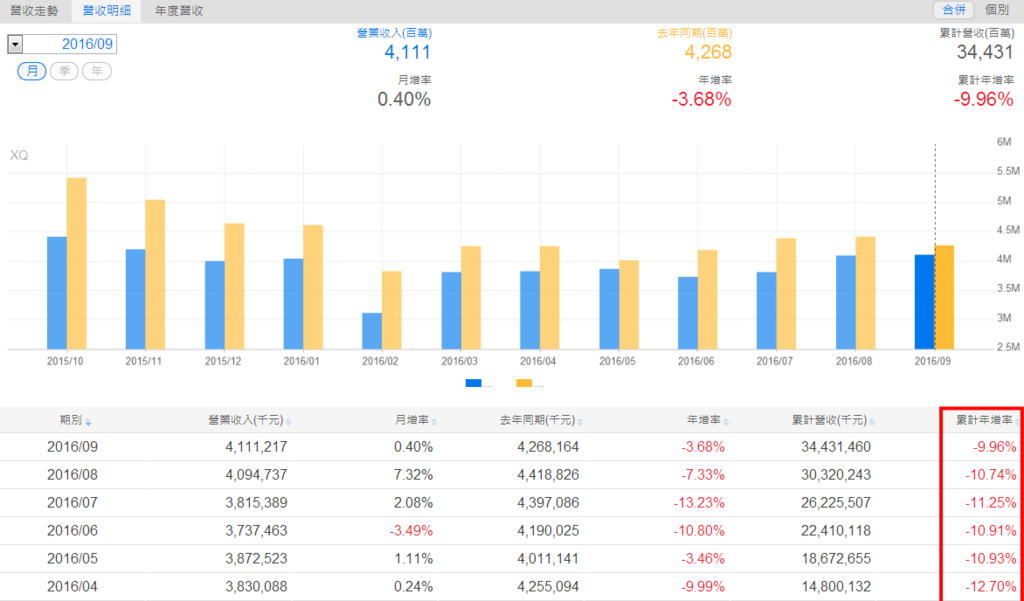Switch to 合併 view
Viewport: 1024px width, 601px height.
point(954,10)
